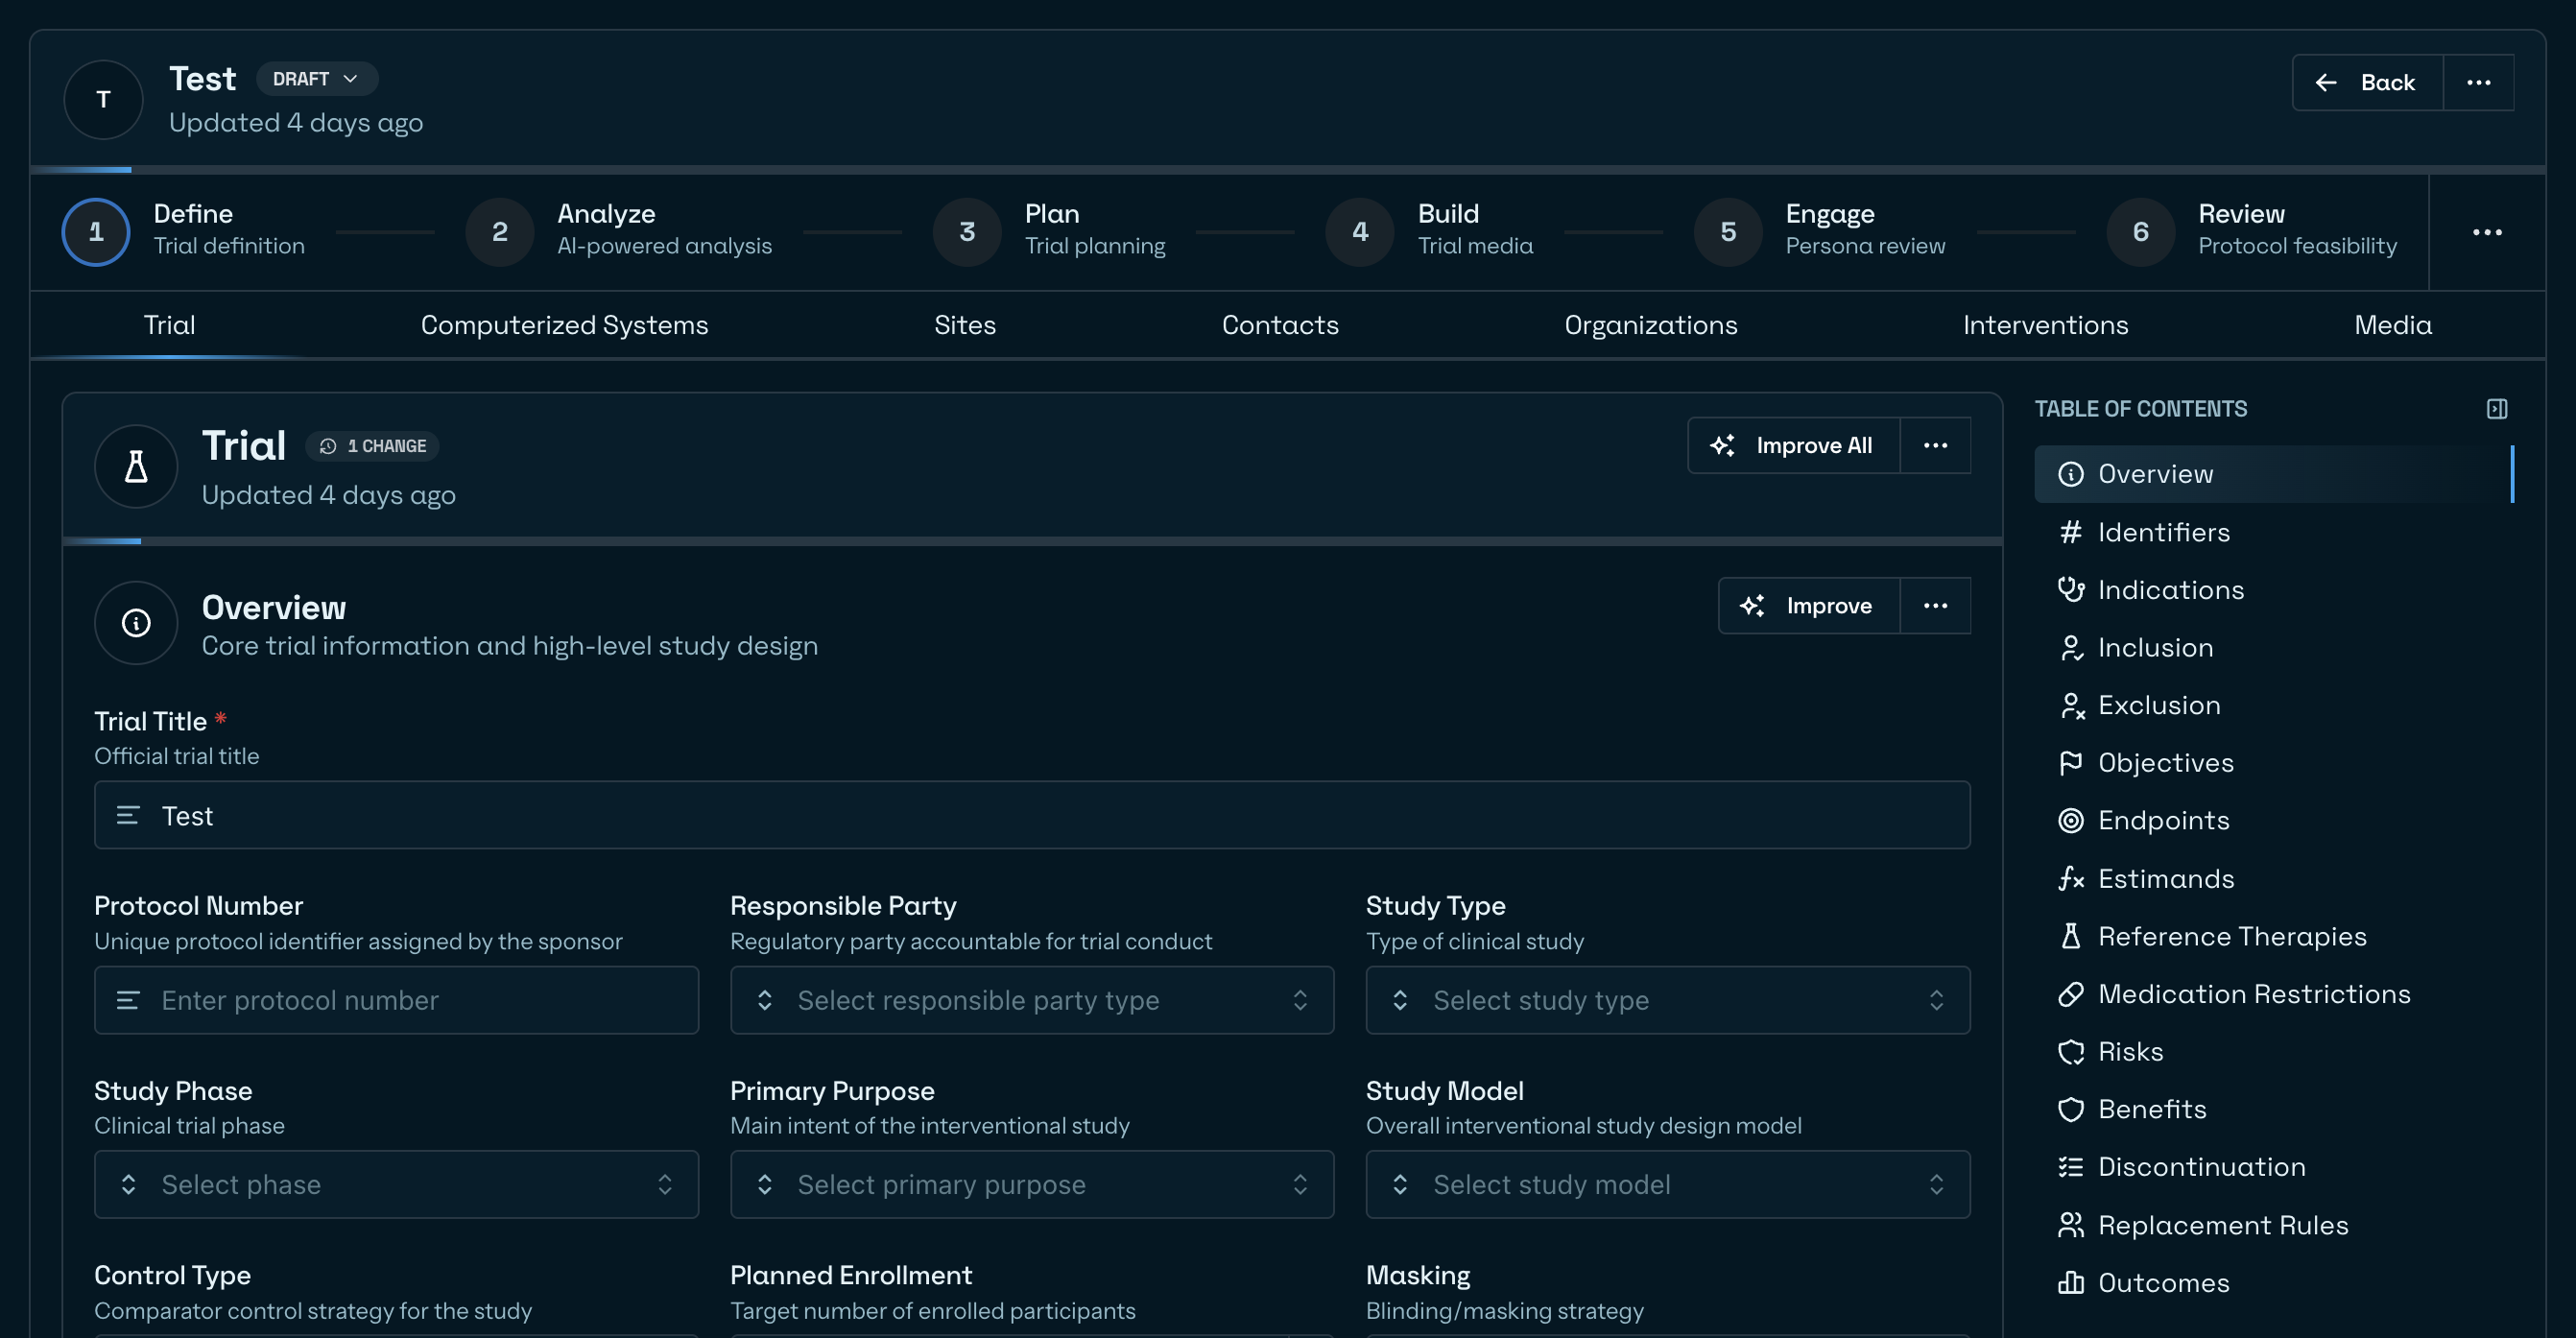Image resolution: width=2576 pixels, height=1338 pixels.
Task: Click the Trial flask icon in card header
Action: point(136,467)
